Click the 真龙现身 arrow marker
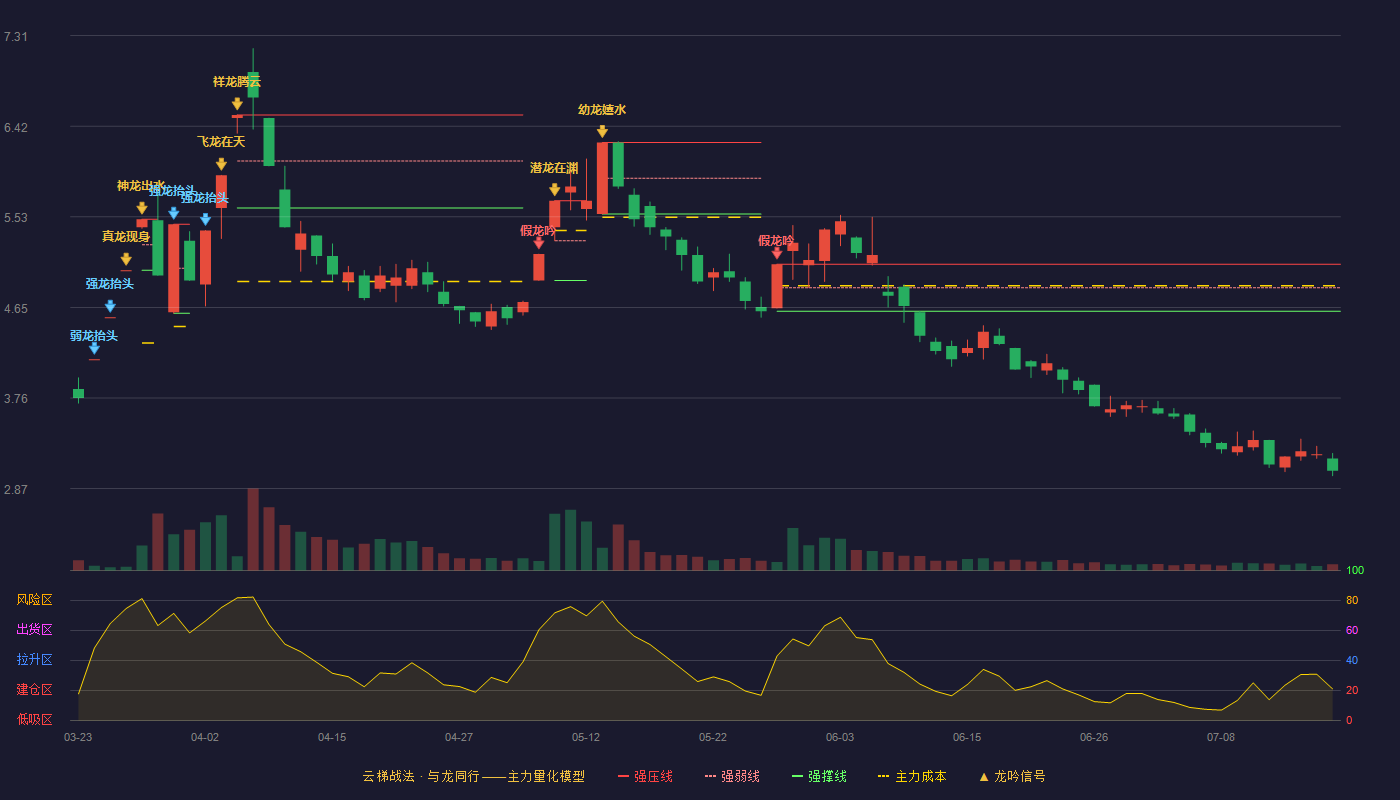Image resolution: width=1400 pixels, height=800 pixels. (x=126, y=259)
